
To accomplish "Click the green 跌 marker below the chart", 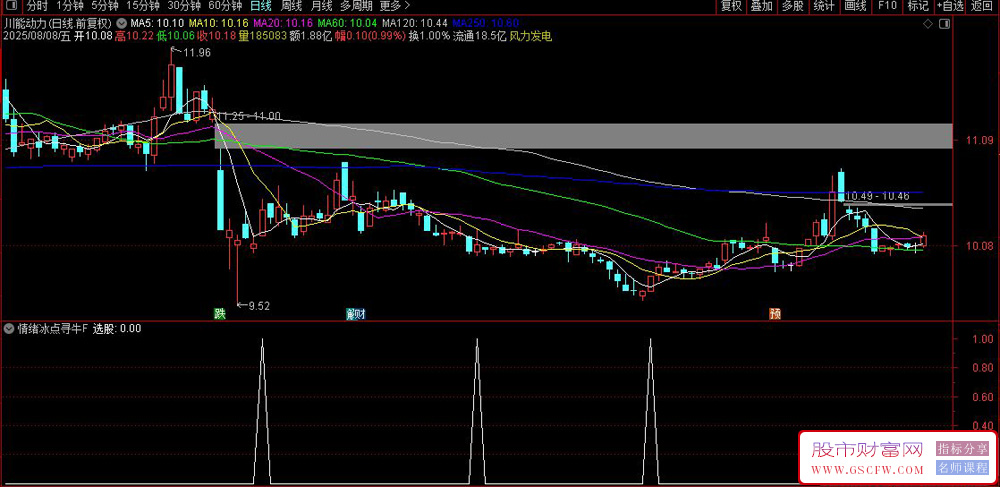I will 219,313.
